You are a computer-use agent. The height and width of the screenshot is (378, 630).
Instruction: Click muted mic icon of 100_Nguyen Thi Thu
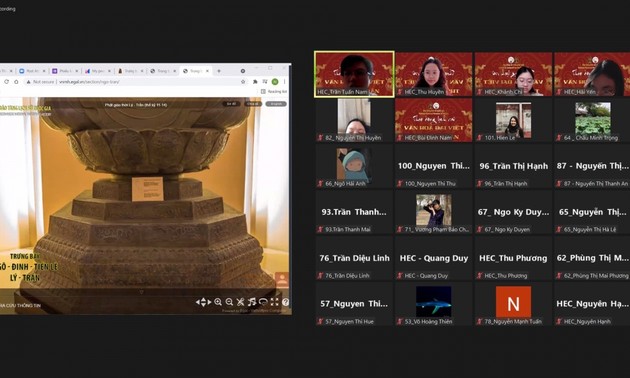(x=400, y=184)
